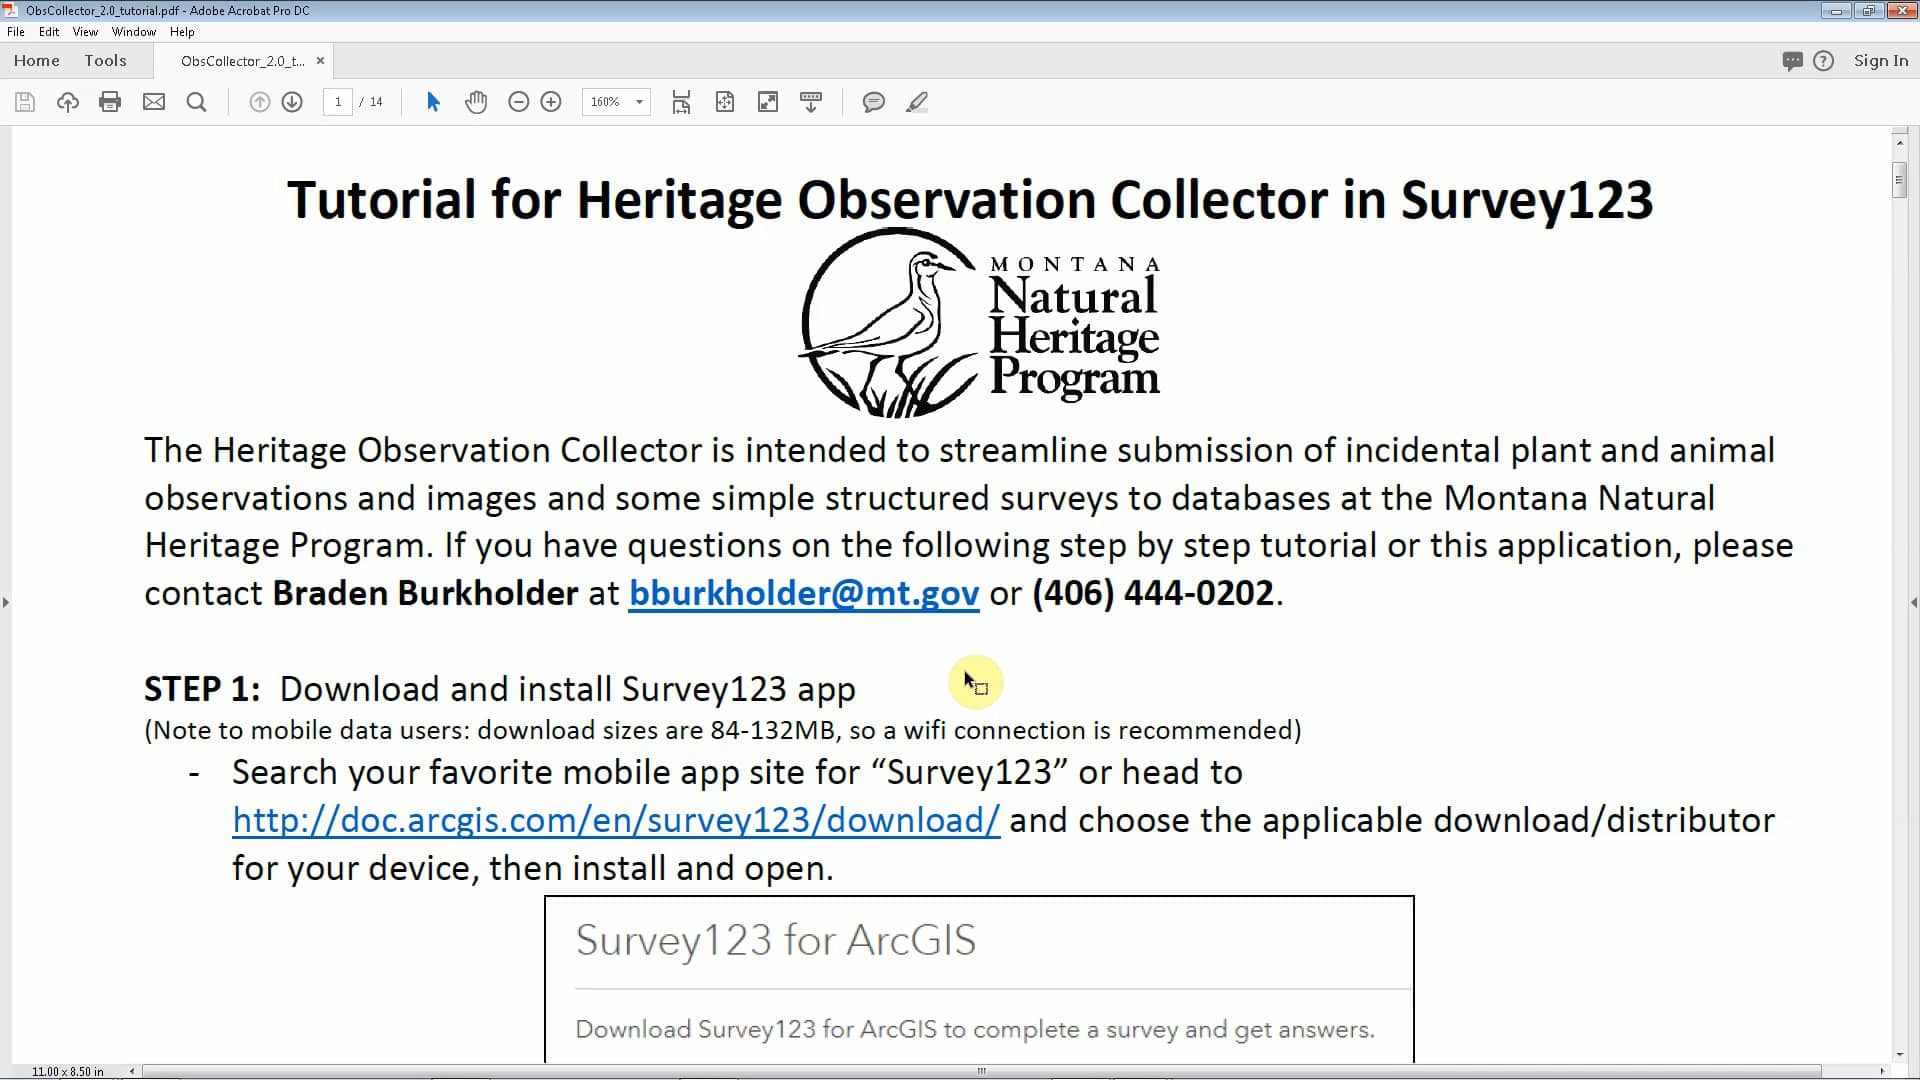The height and width of the screenshot is (1080, 1920).
Task: Click the 160% zoom value field
Action: [605, 102]
